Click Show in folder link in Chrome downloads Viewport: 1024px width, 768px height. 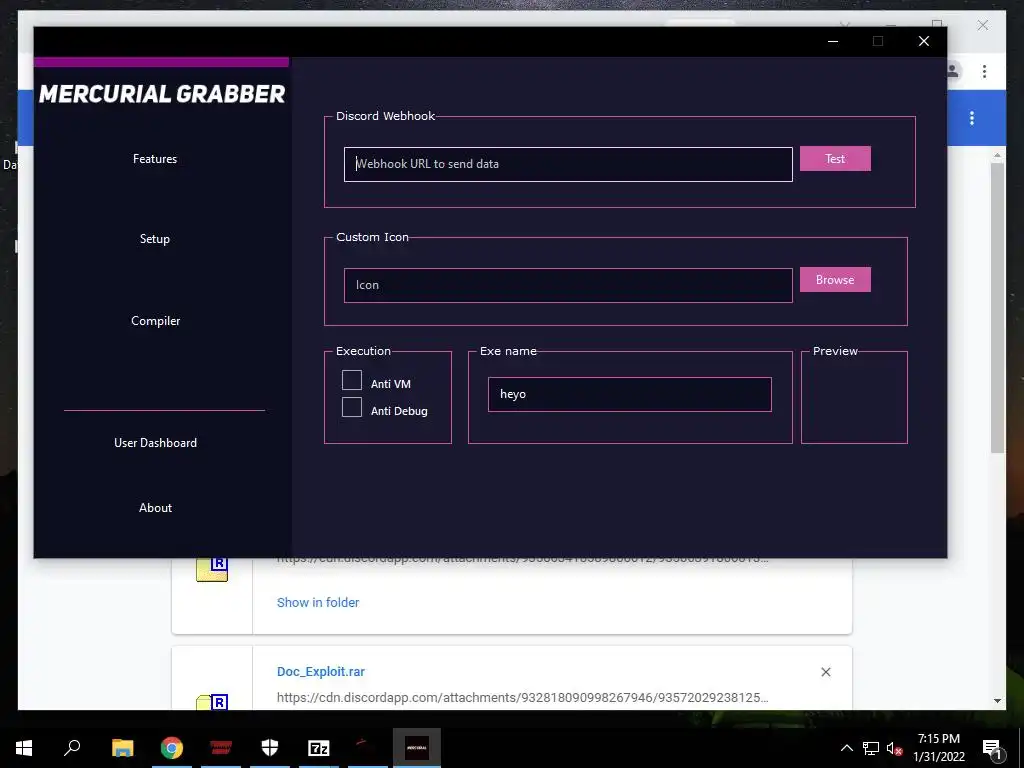pos(318,603)
